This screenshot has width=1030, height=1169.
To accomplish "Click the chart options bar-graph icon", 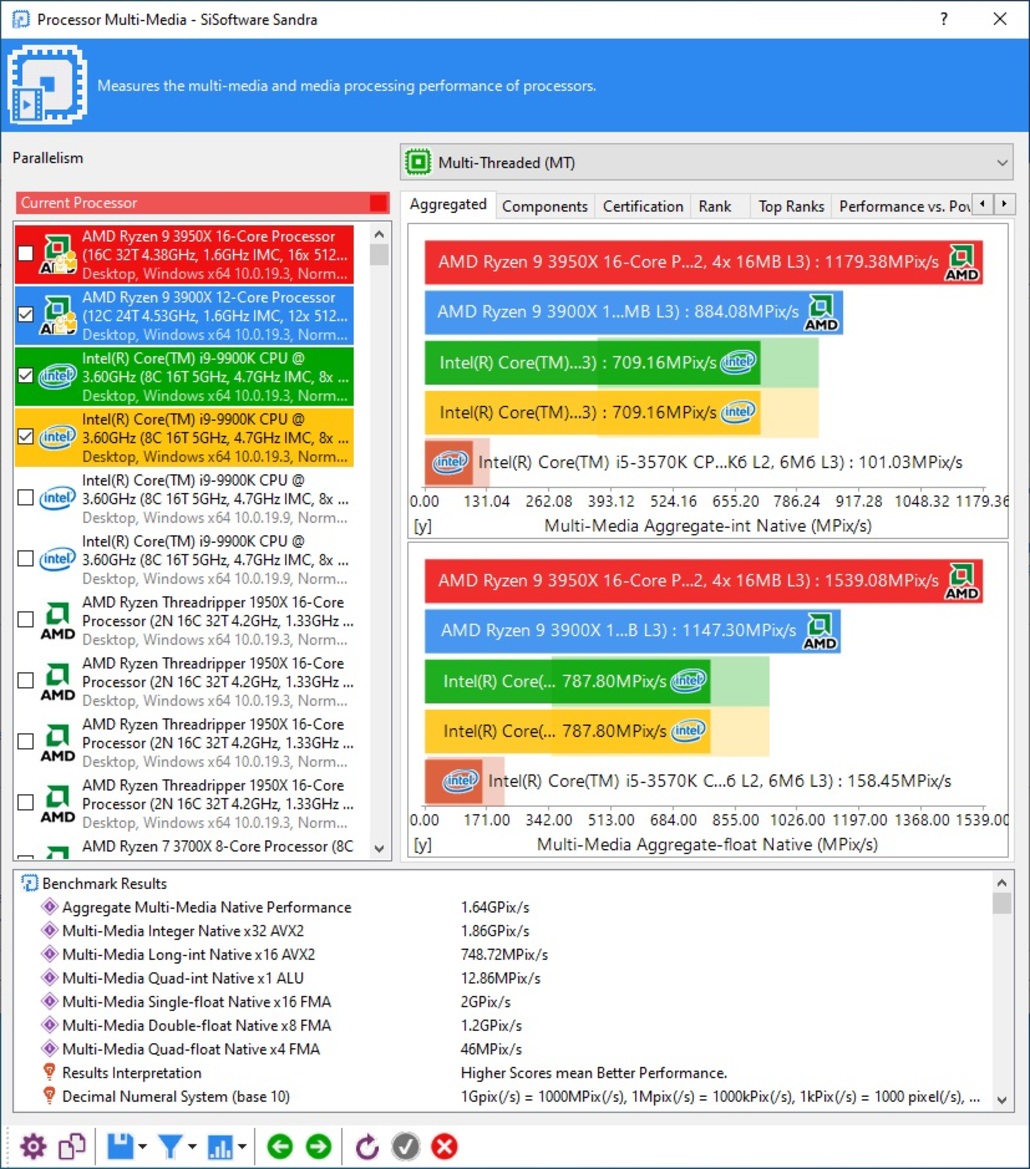I will (220, 1147).
